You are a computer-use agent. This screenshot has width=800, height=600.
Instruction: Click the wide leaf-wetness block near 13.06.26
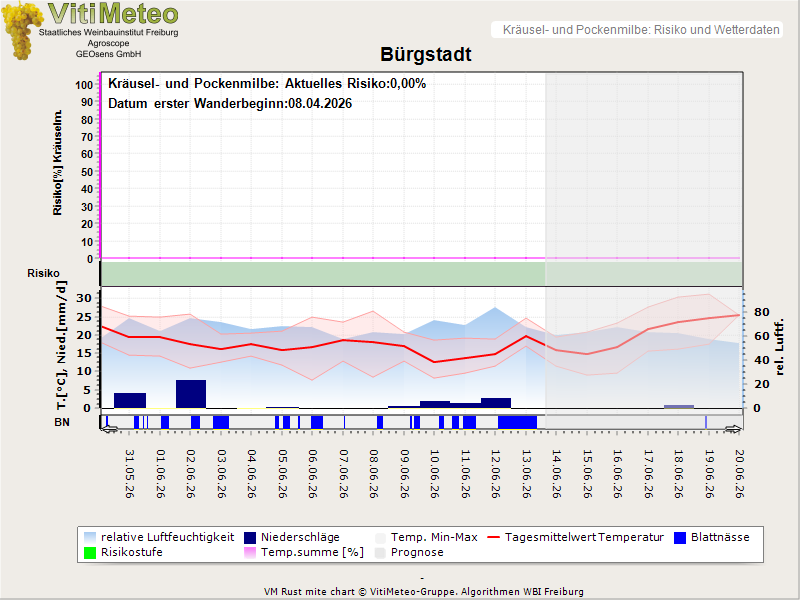pyautogui.click(x=517, y=422)
